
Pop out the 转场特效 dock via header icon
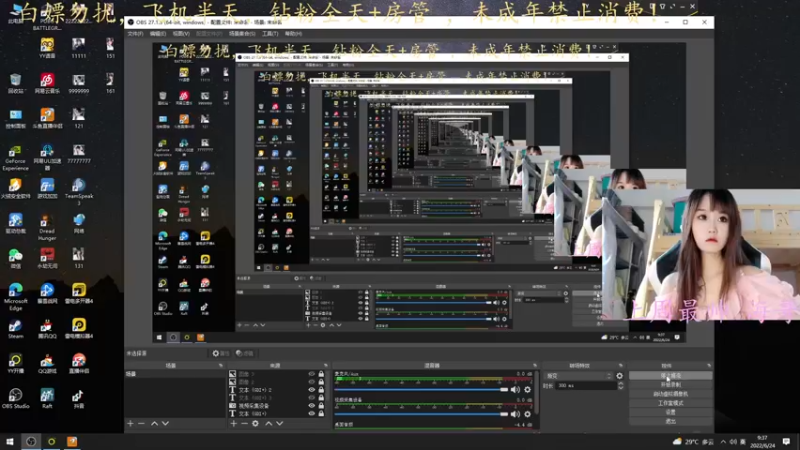pyautogui.click(x=620, y=366)
